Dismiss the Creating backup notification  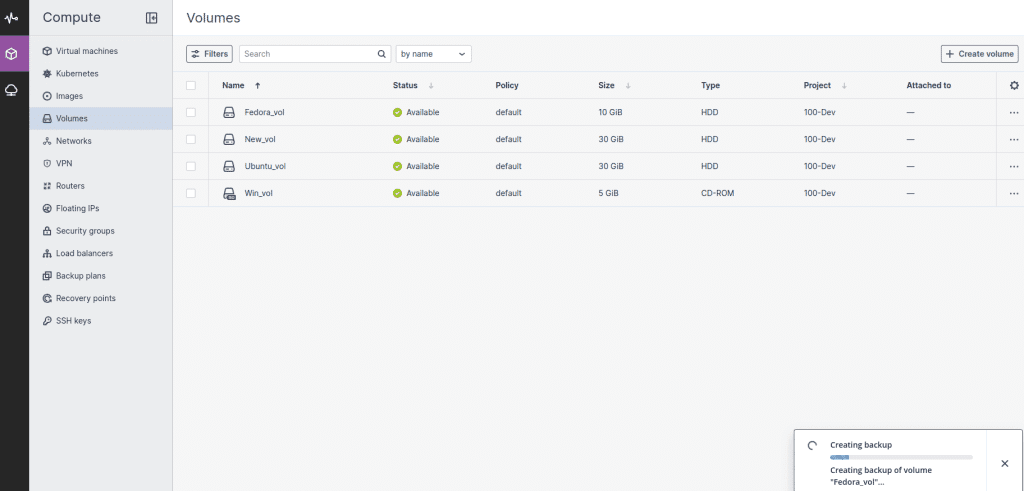(1004, 464)
